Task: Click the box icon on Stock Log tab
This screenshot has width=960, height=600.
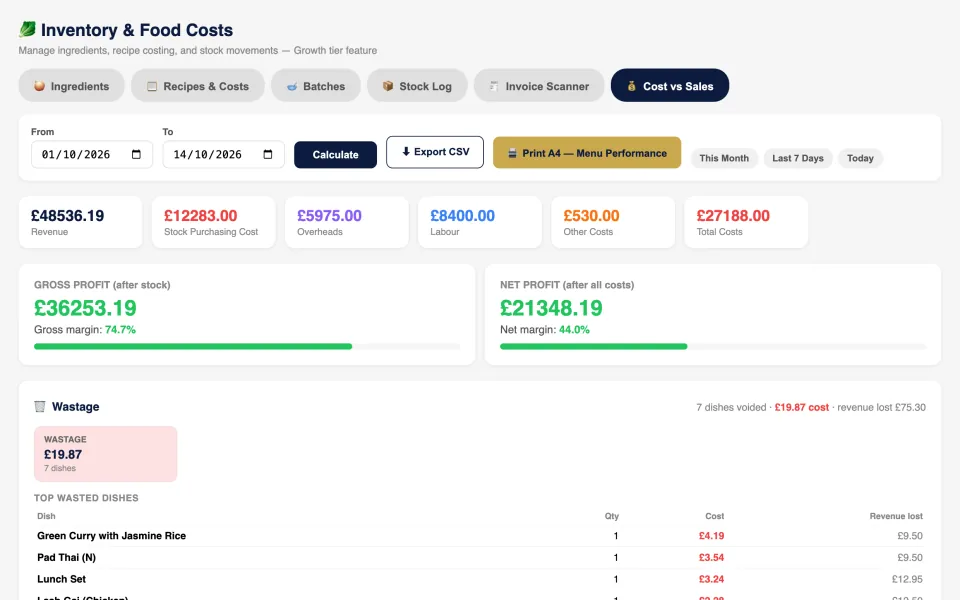Action: [x=388, y=86]
